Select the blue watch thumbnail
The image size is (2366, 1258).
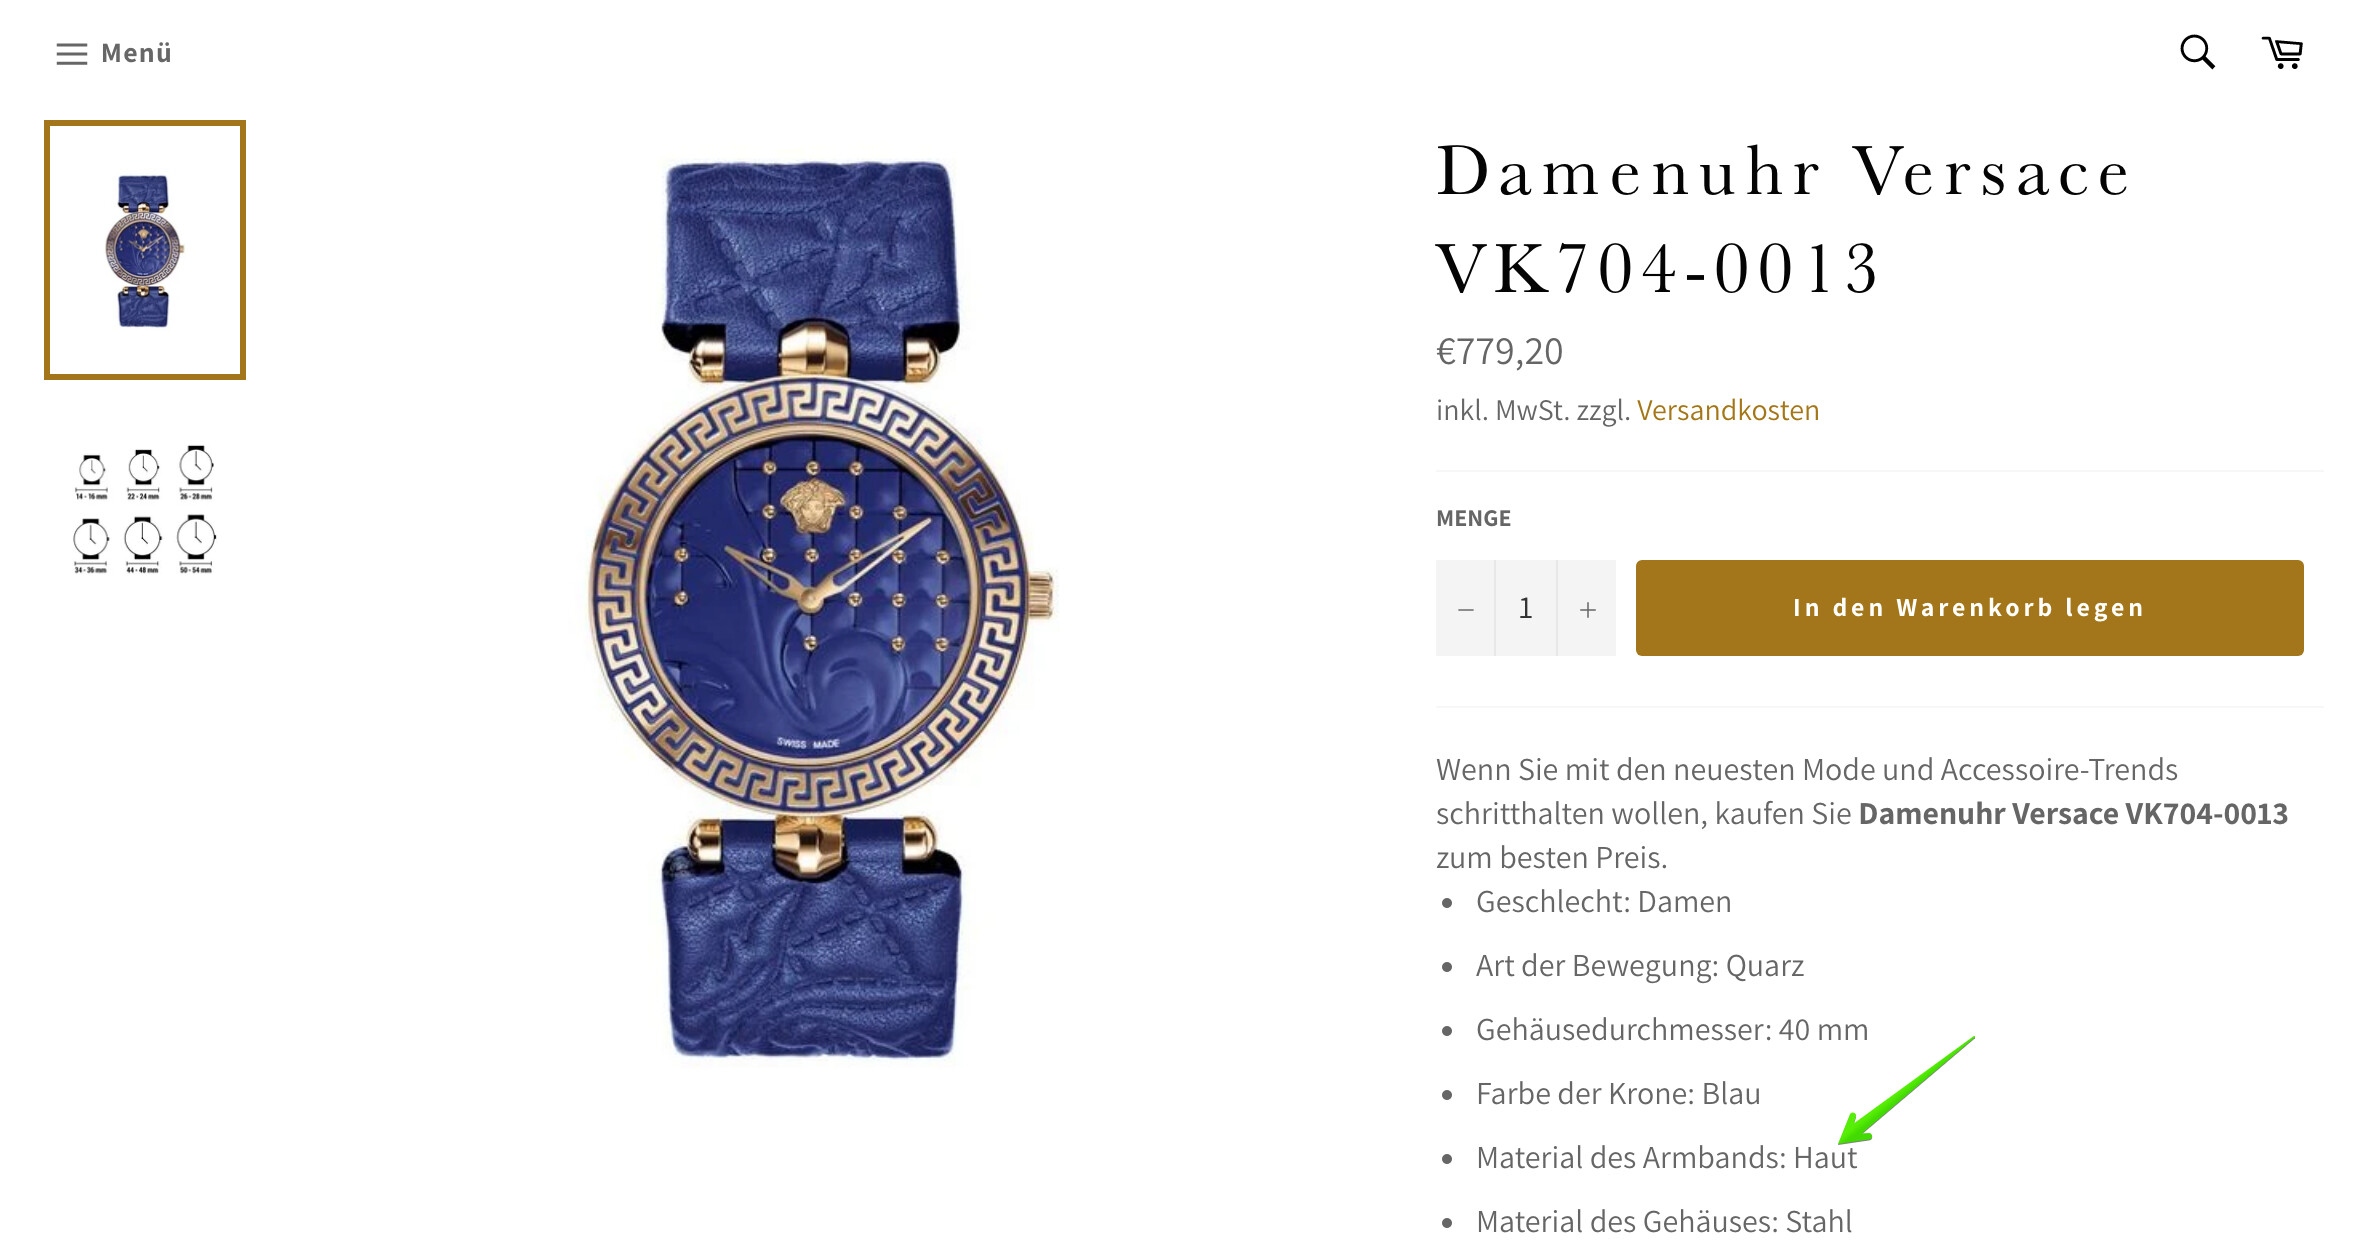[145, 250]
